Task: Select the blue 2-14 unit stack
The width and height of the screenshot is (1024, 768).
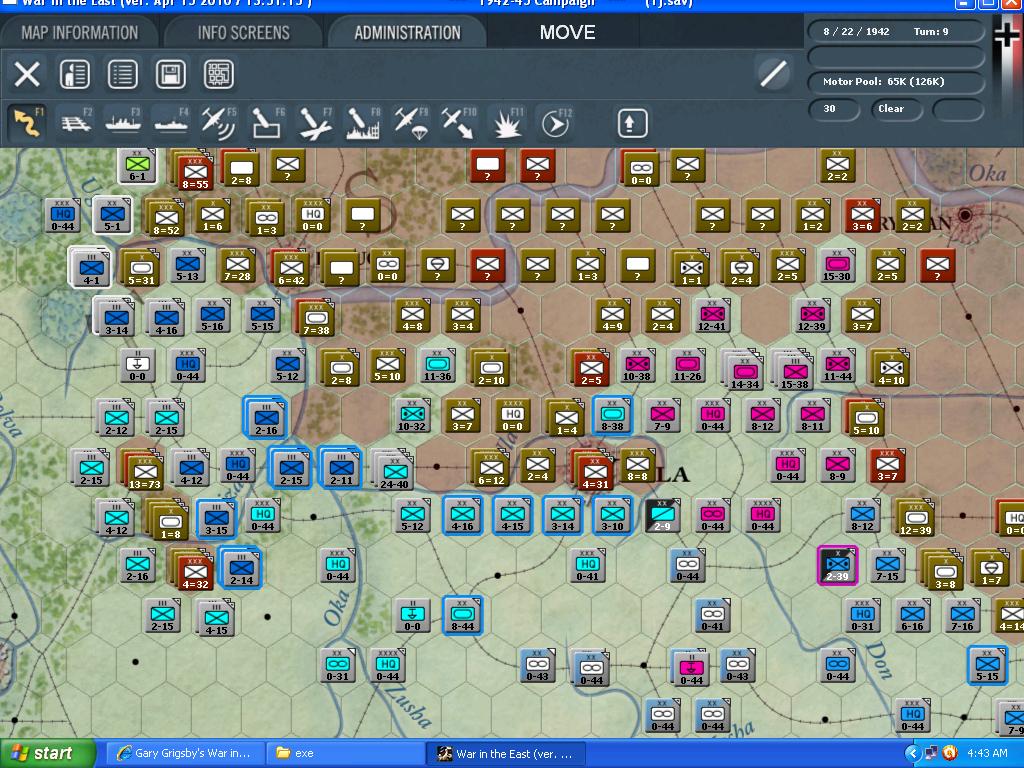Action: point(240,568)
